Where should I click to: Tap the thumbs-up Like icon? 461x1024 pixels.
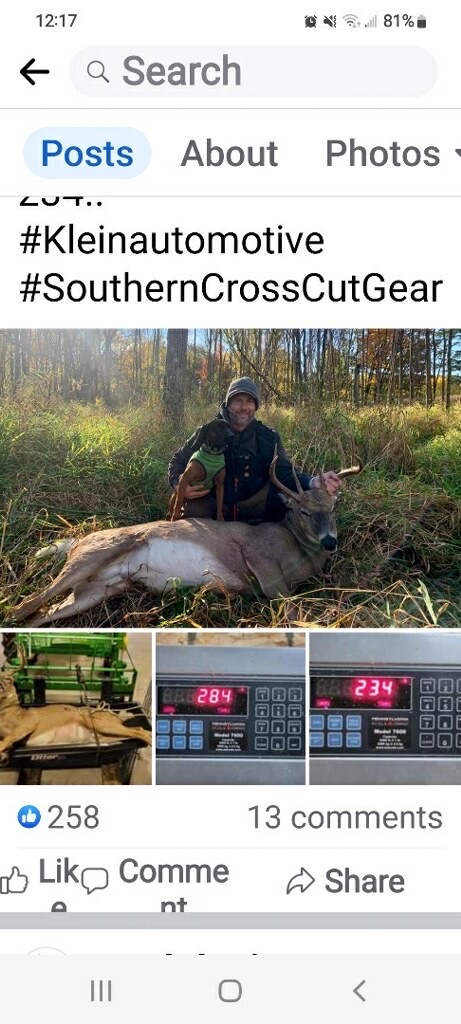click(x=14, y=882)
